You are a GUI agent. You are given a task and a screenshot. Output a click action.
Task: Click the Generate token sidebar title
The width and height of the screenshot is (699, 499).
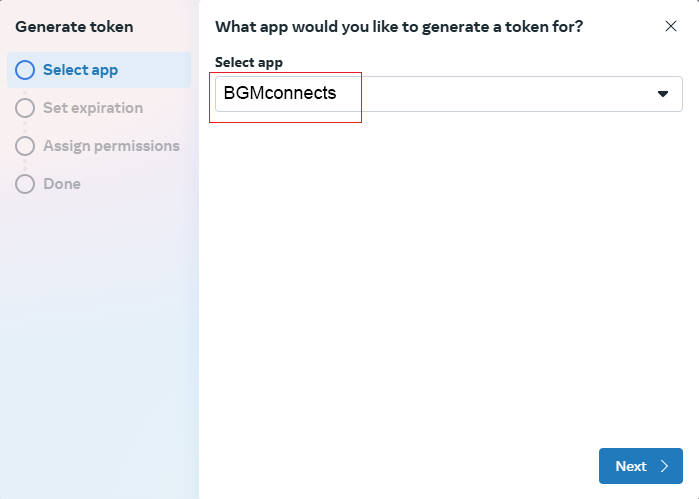coord(74,27)
